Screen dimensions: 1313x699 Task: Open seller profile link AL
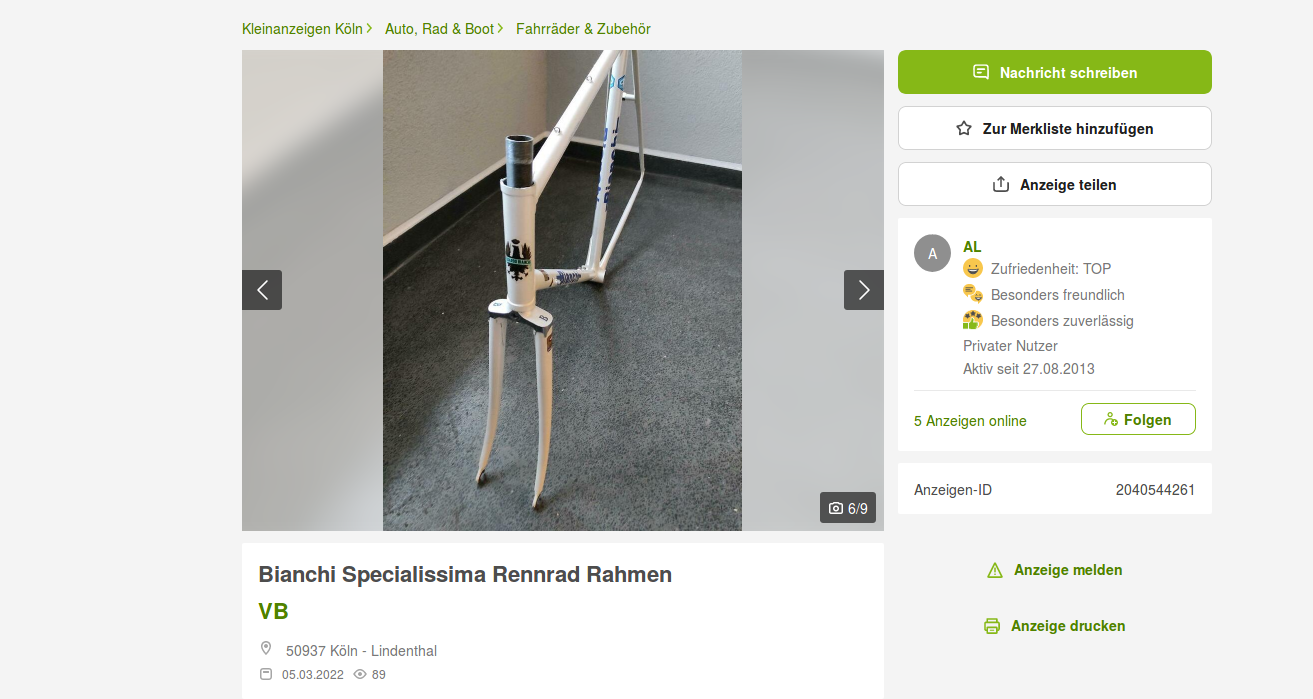pos(972,246)
